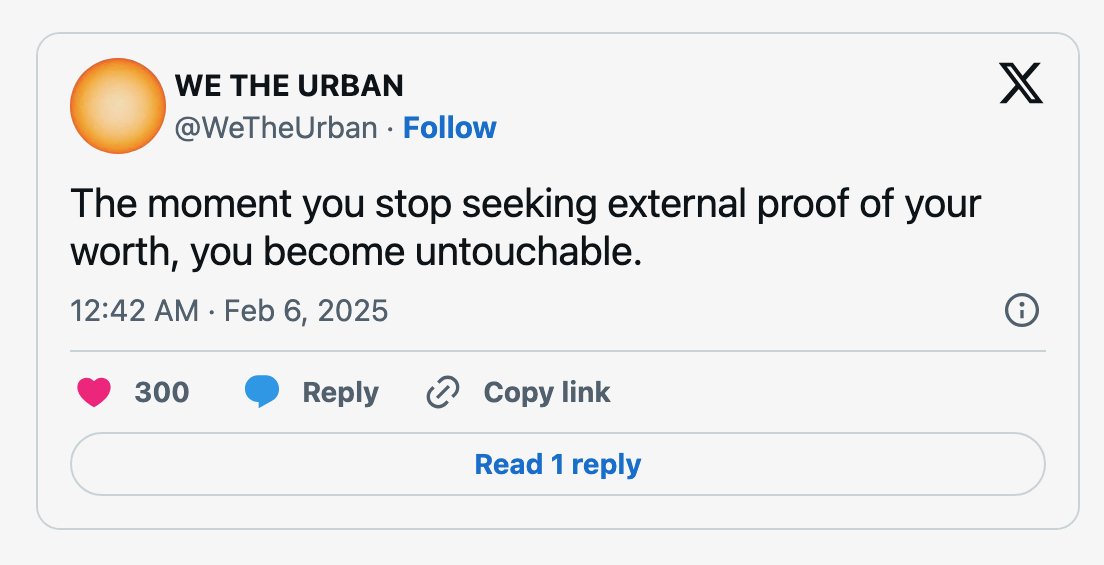Image resolution: width=1104 pixels, height=565 pixels.
Task: Click the chain link icon
Action: pos(443,392)
